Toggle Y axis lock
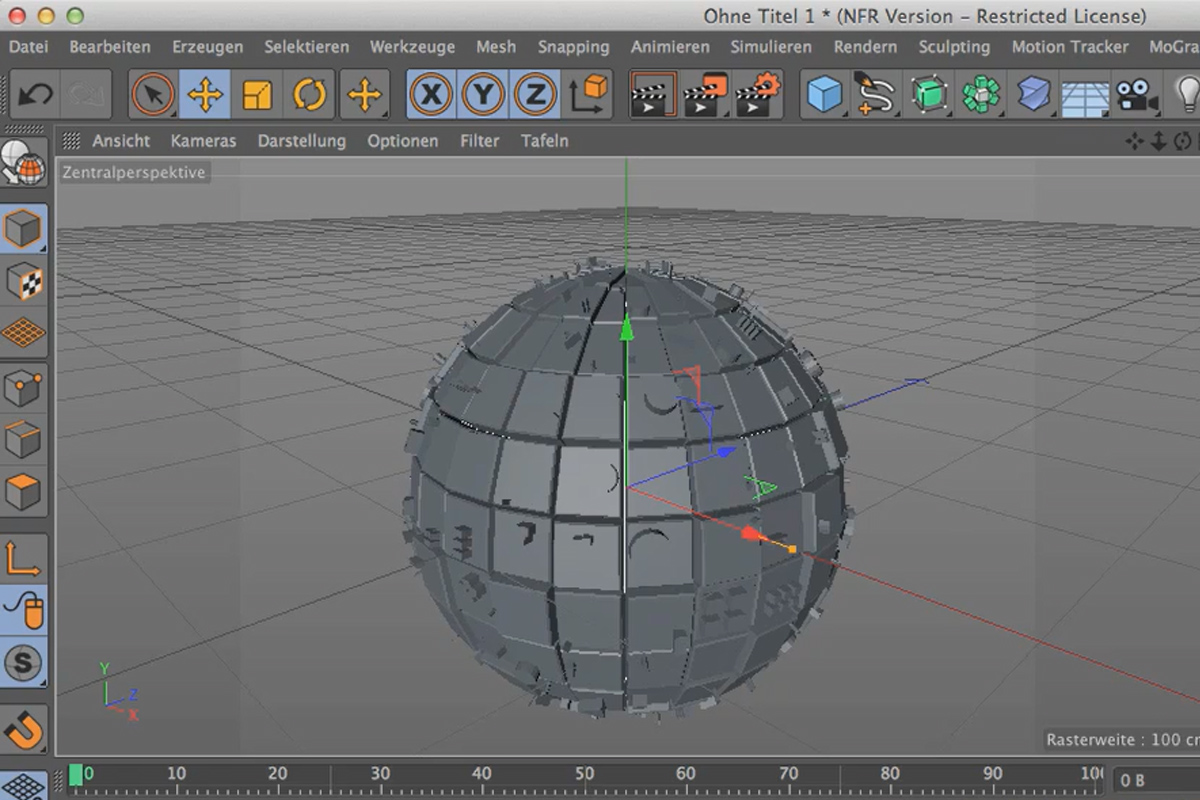Screen dimensions: 1200x800 point(484,95)
